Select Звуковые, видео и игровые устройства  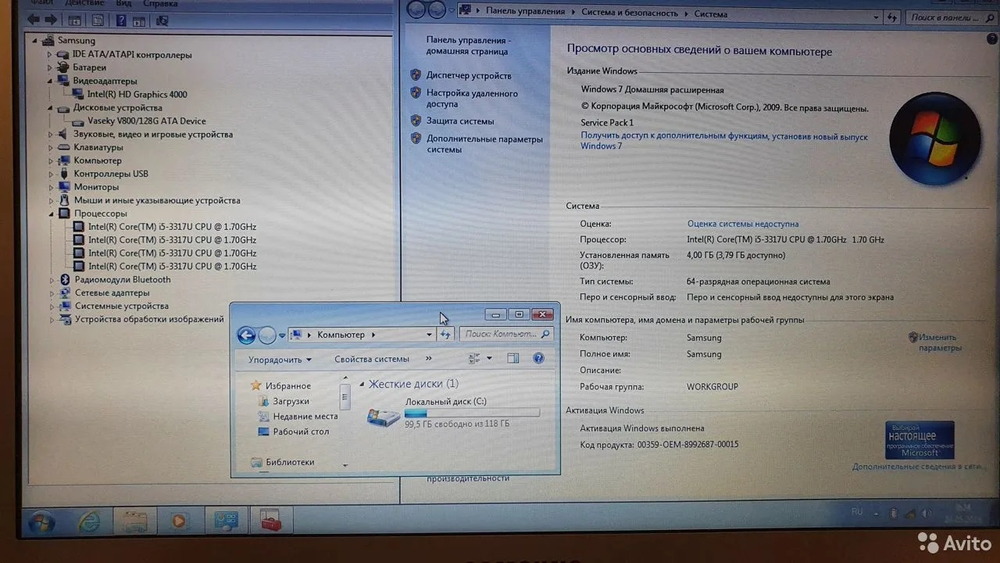(153, 135)
